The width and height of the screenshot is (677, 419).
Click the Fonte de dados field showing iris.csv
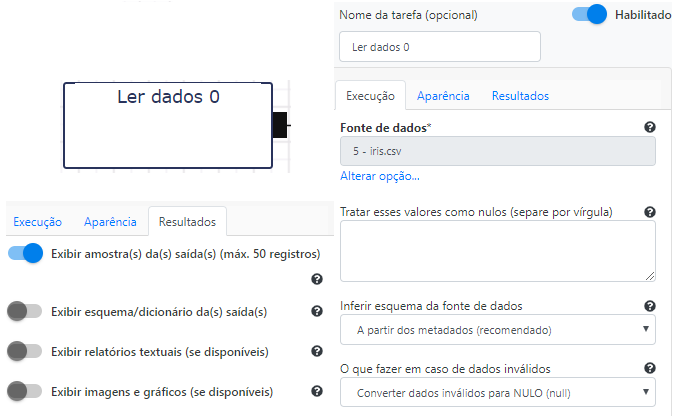(498, 151)
